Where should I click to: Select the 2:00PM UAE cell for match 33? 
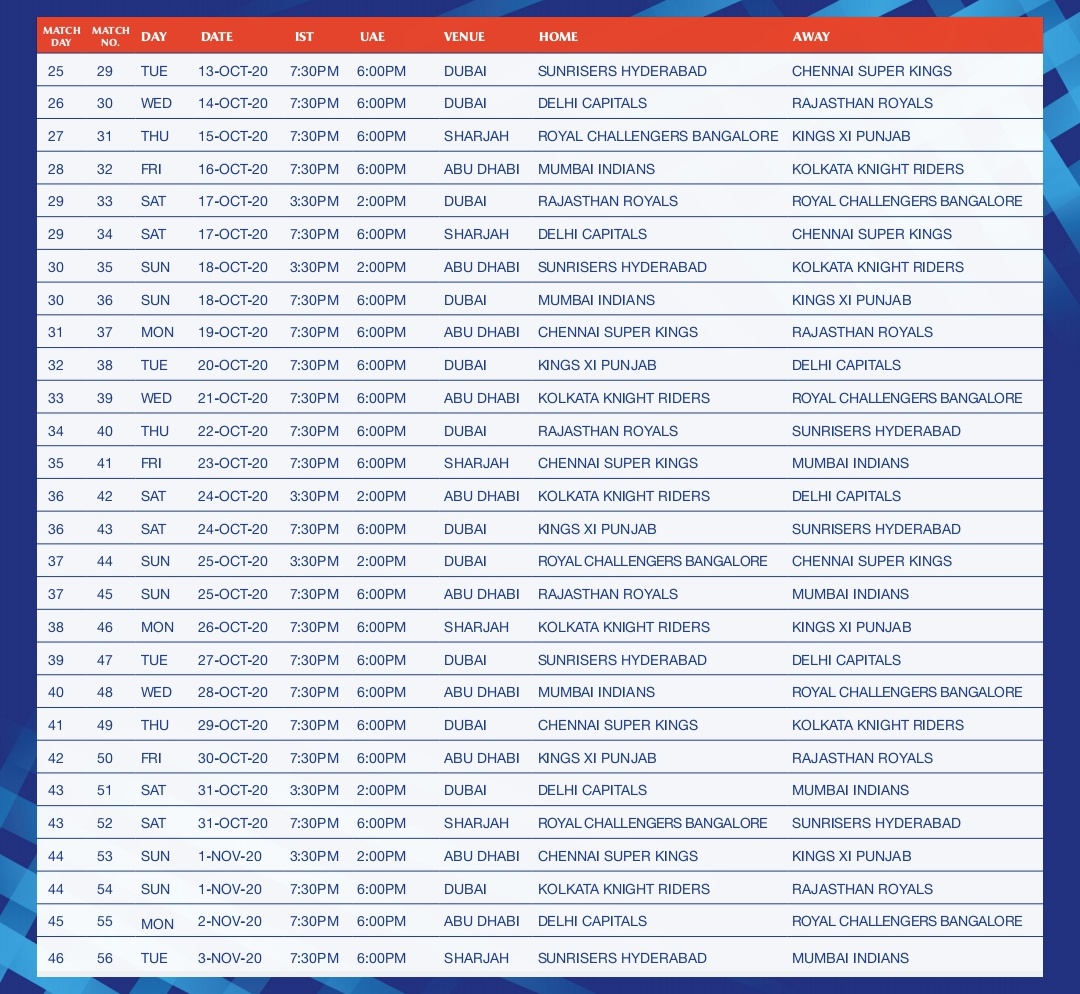[381, 201]
